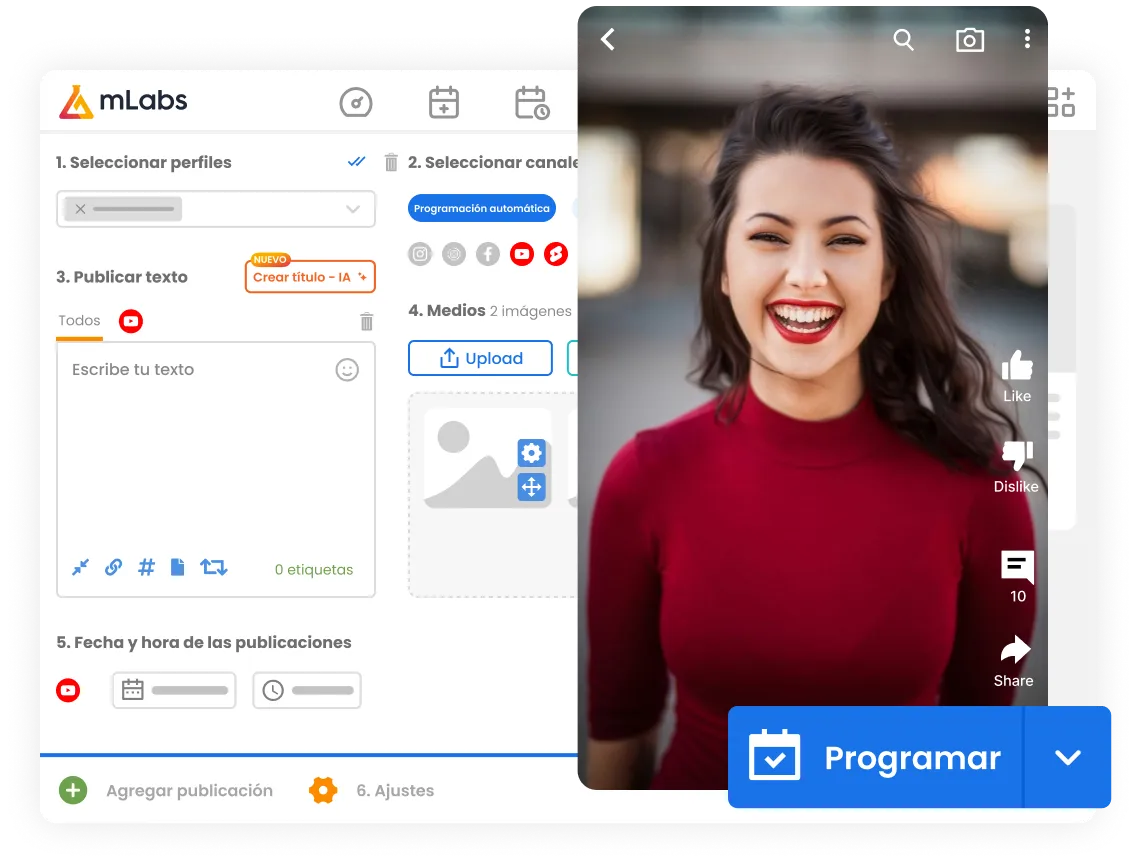Click the Upload button under Medios

[480, 358]
